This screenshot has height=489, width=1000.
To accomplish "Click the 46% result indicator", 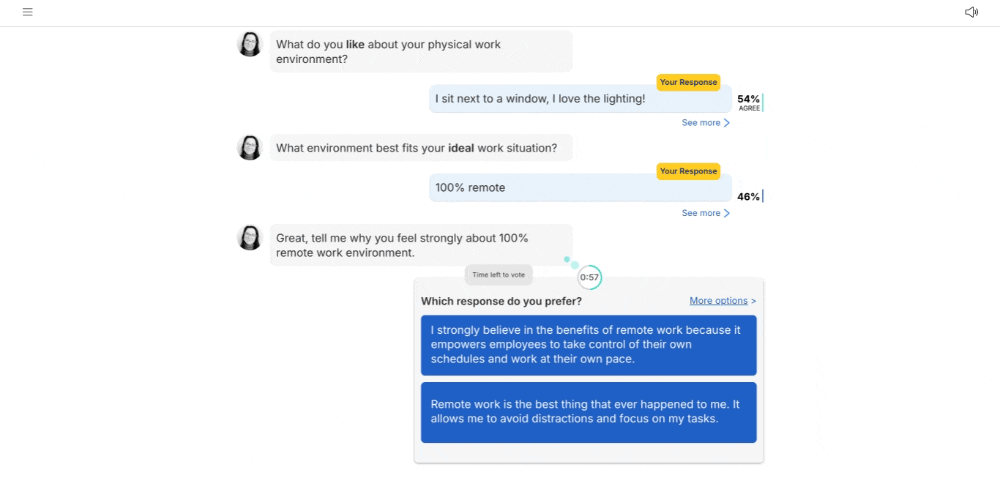I will tap(748, 197).
